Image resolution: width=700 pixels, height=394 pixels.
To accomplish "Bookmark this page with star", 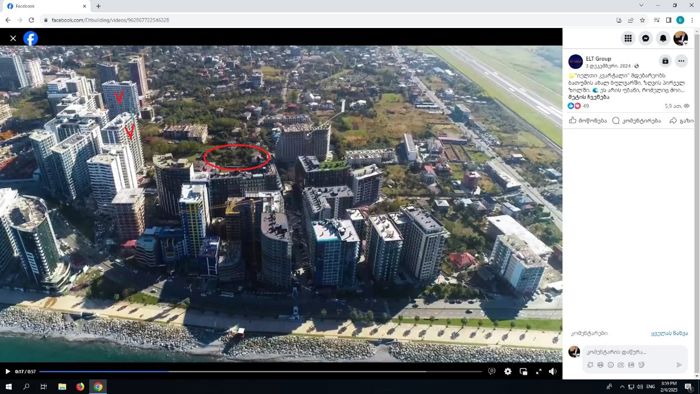I will pyautogui.click(x=642, y=20).
